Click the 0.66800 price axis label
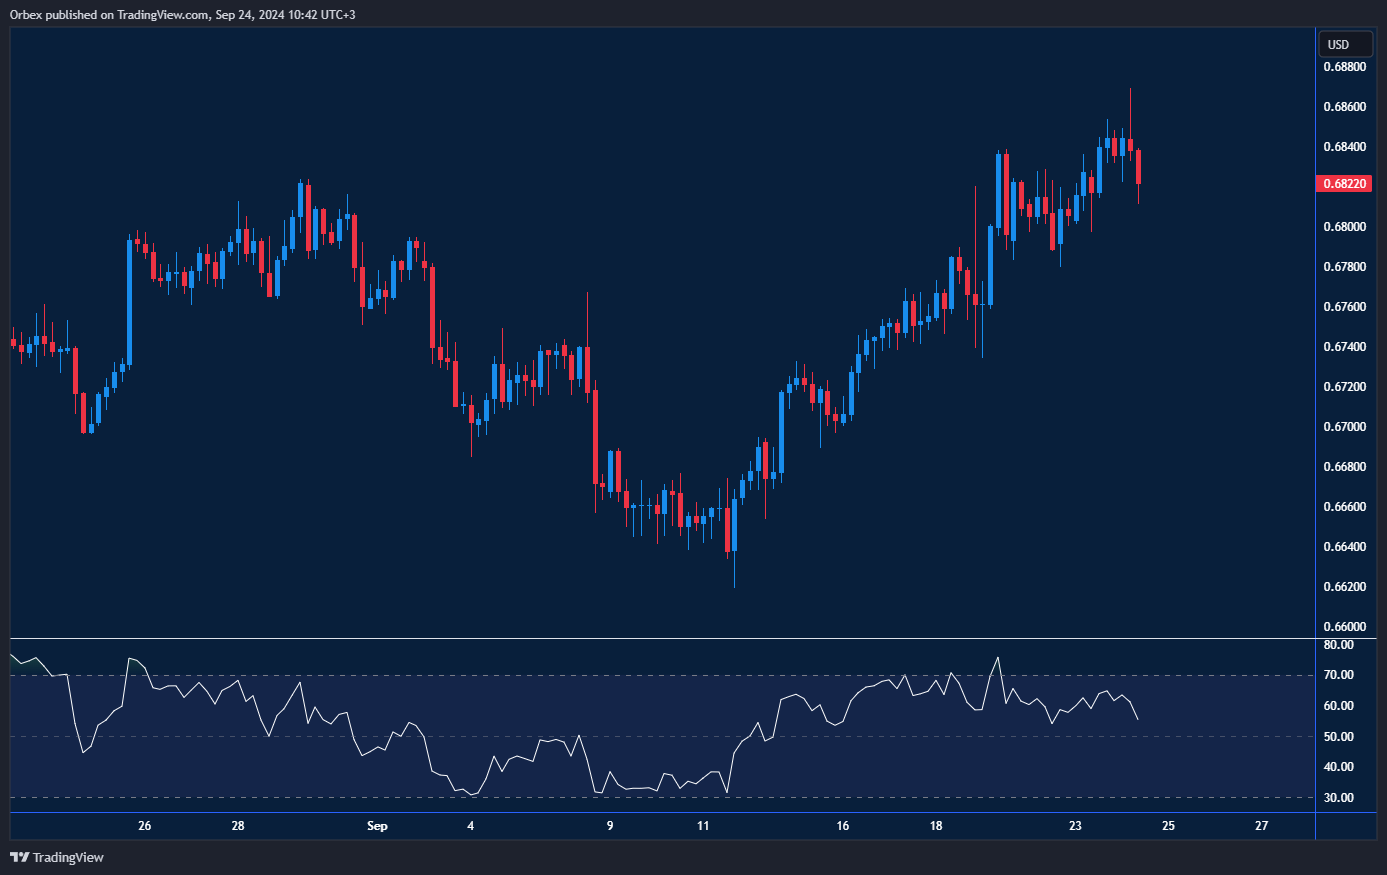This screenshot has height=875, width=1387. click(1345, 467)
